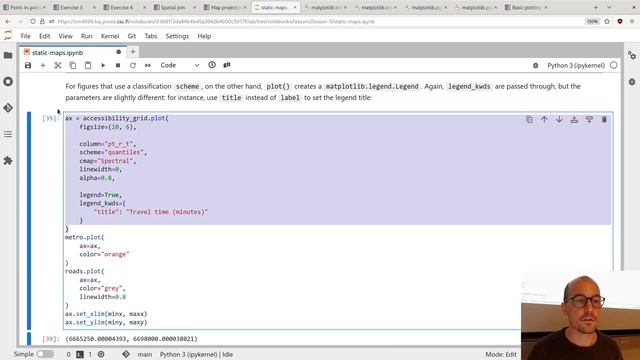Viewport: 640px width, 360px height.
Task: Click the browser address bar URL
Action: (x=216, y=21)
